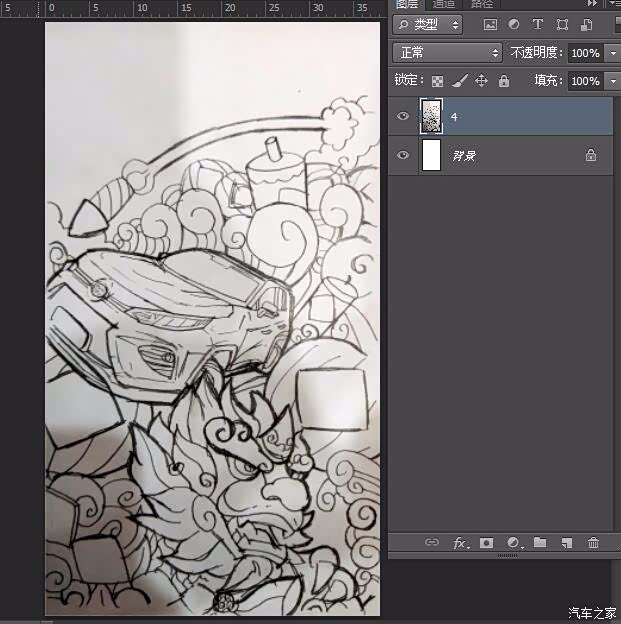Open 填充 fill slider arrow
Image resolution: width=621 pixels, height=624 pixels.
(x=613, y=81)
